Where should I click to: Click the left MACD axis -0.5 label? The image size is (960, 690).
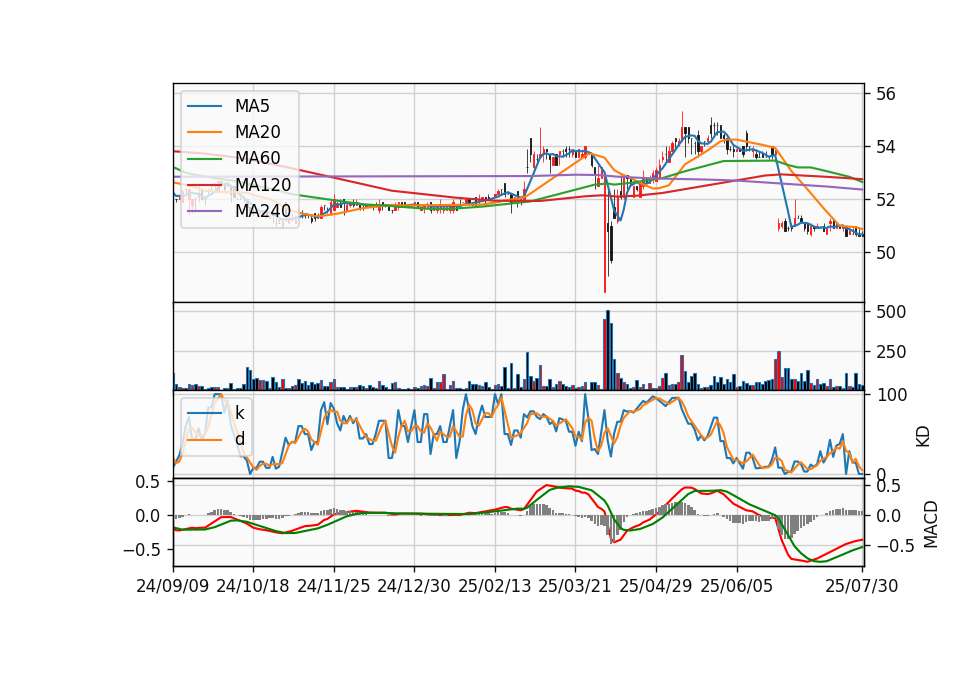141,550
